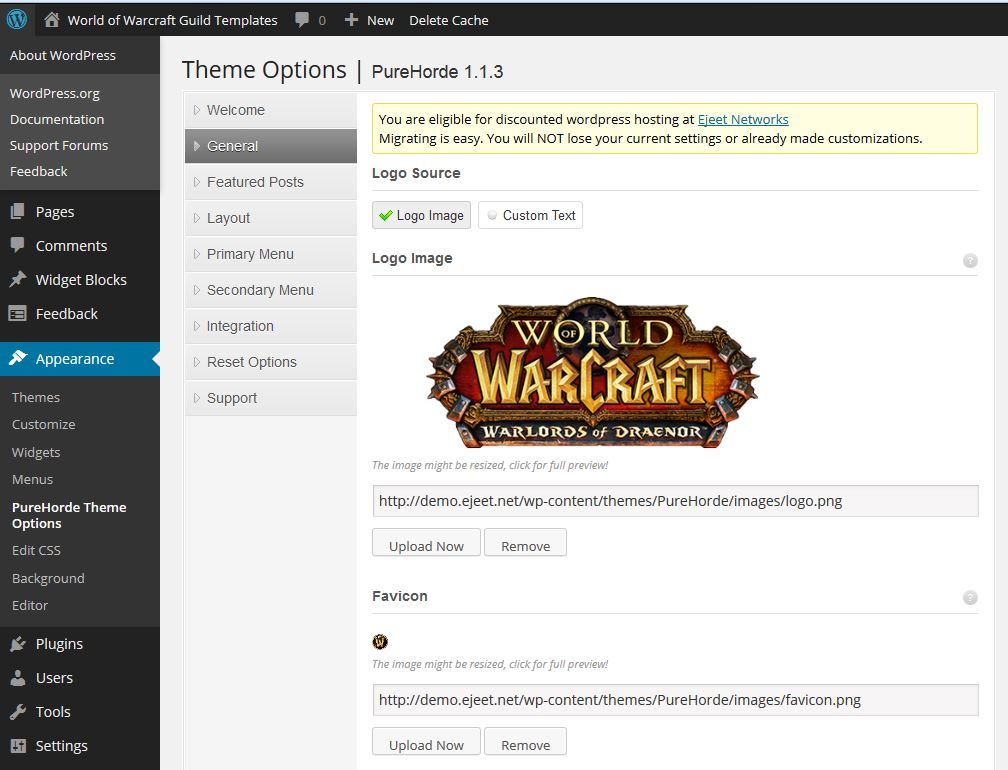1008x770 pixels.
Task: Click the Comments sidebar icon
Action: (18, 245)
